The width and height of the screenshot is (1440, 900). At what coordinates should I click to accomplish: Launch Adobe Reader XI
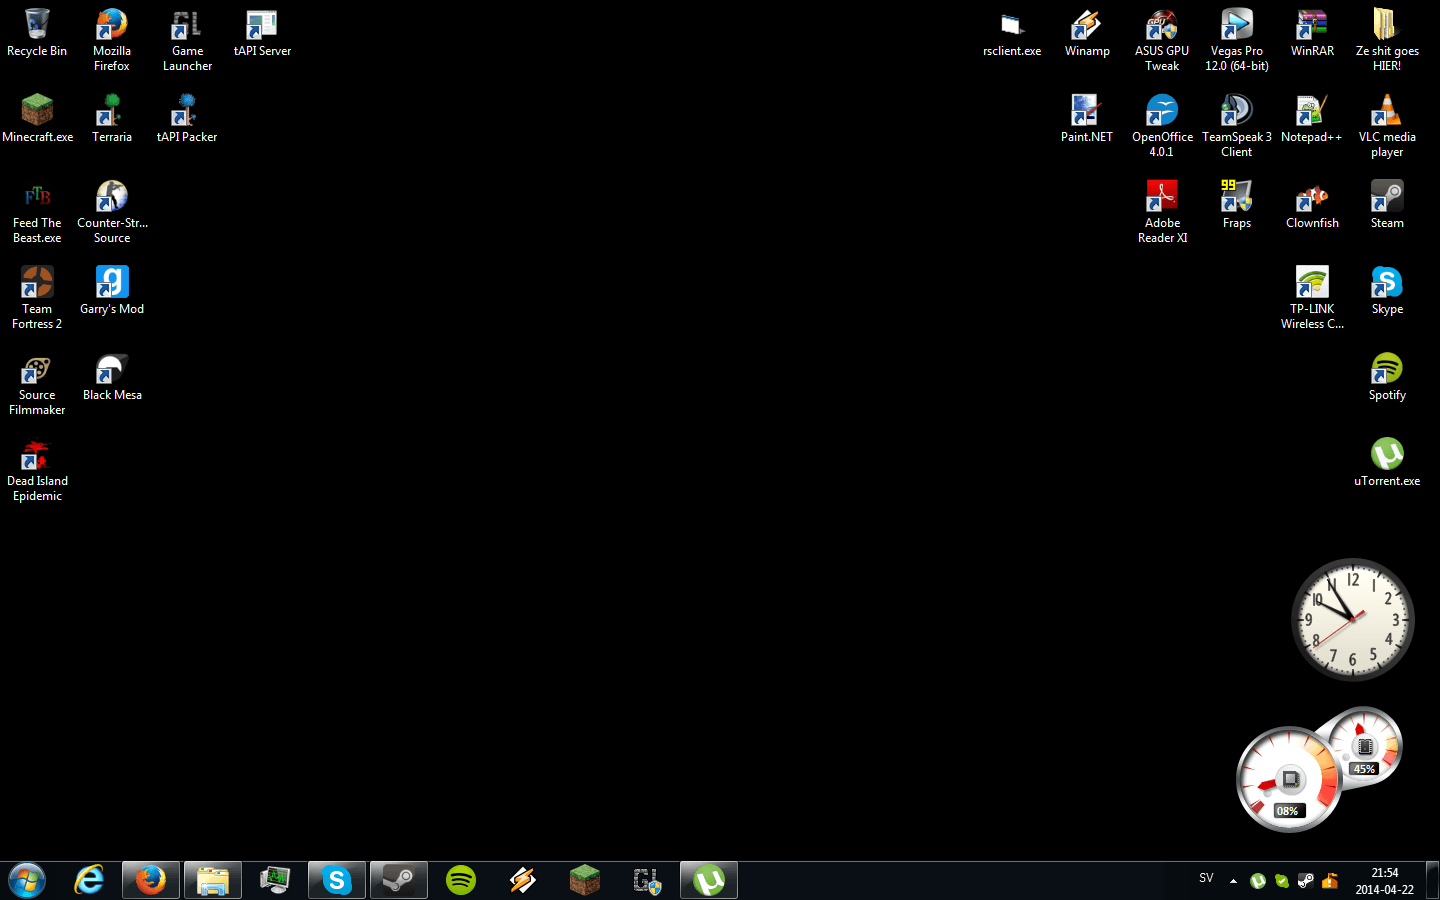click(x=1162, y=196)
